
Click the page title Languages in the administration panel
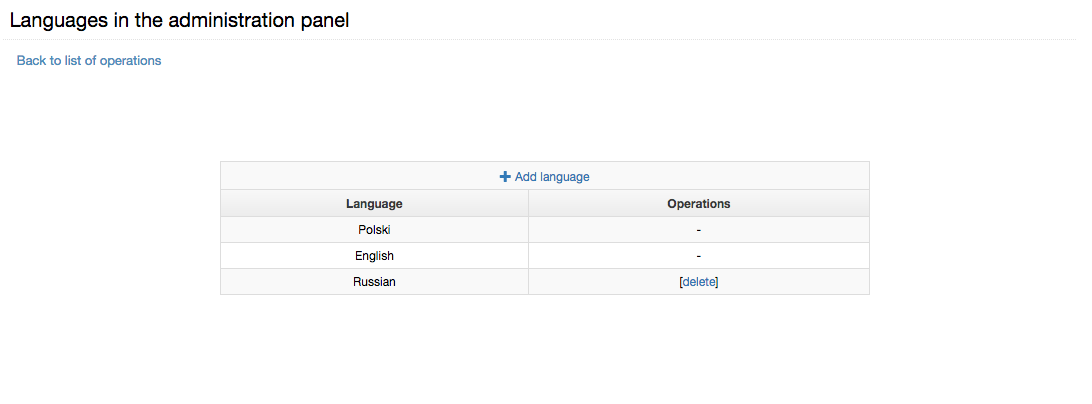point(179,20)
